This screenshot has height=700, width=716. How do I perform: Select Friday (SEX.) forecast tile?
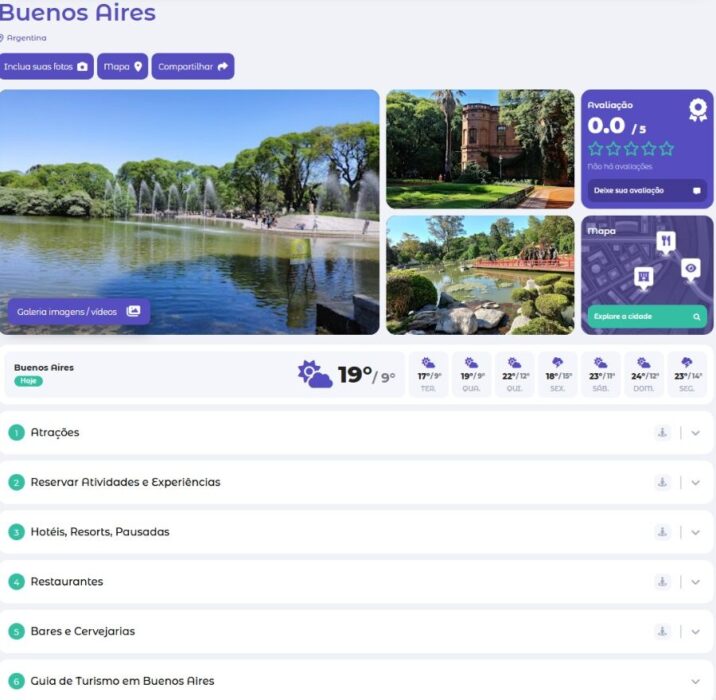click(x=558, y=375)
